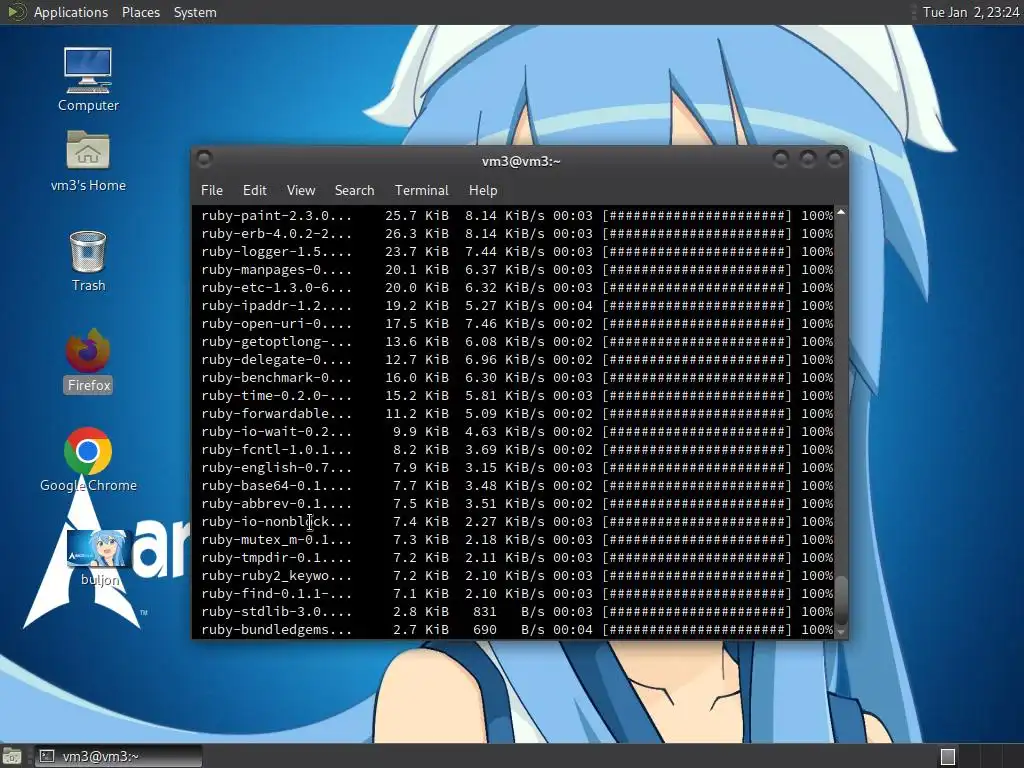Open the Places menu in the top panel
Screen dimensions: 1024x768
tap(140, 12)
